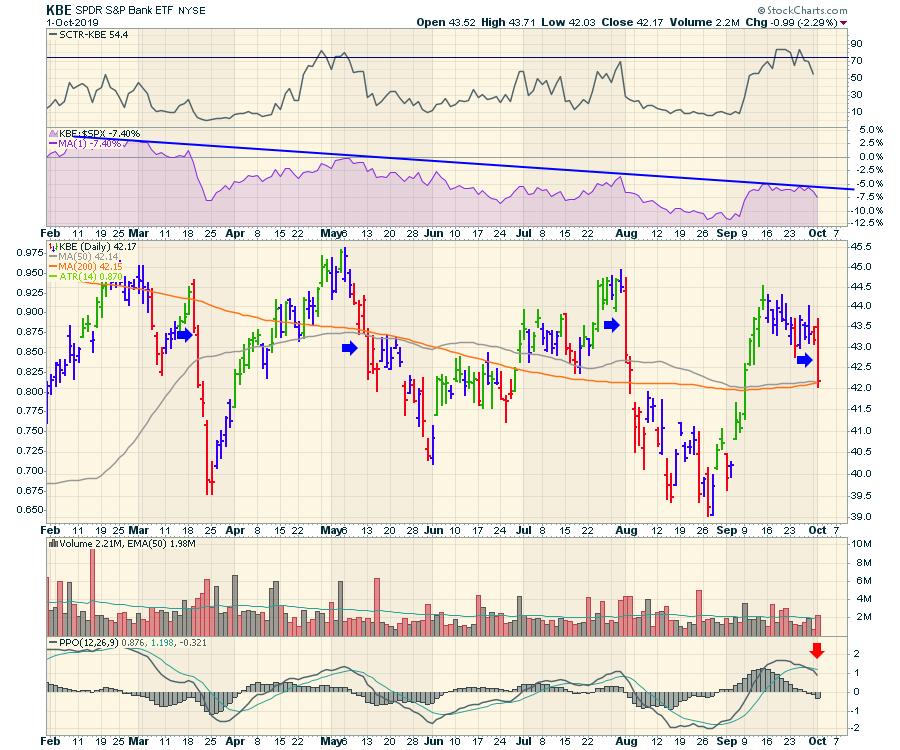
Task: Click the High 43.71 value
Action: 509,22
